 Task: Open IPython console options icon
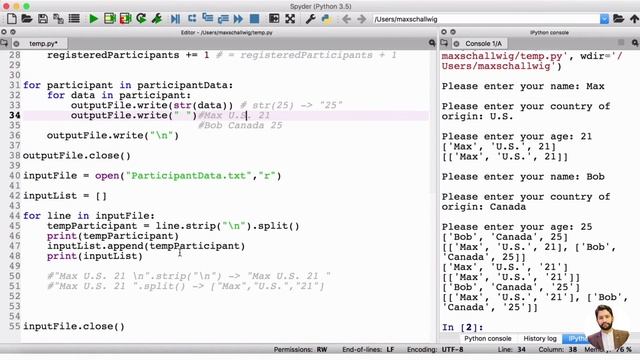coord(635,43)
